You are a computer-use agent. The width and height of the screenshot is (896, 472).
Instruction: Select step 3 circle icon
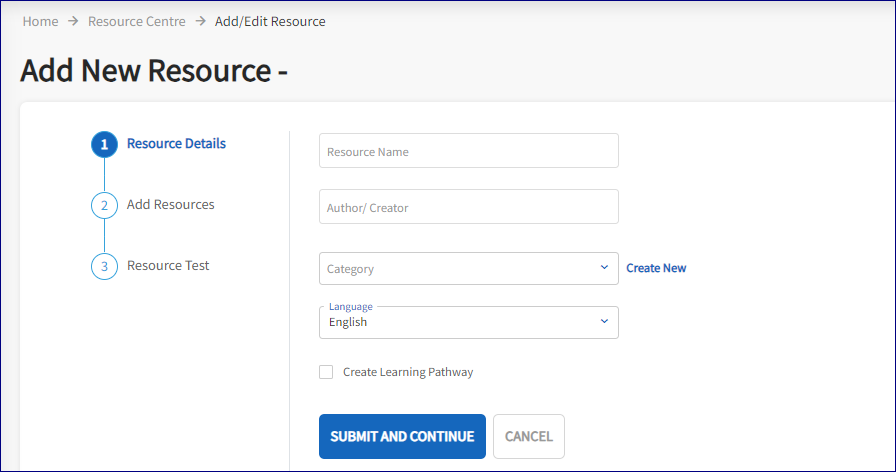105,266
